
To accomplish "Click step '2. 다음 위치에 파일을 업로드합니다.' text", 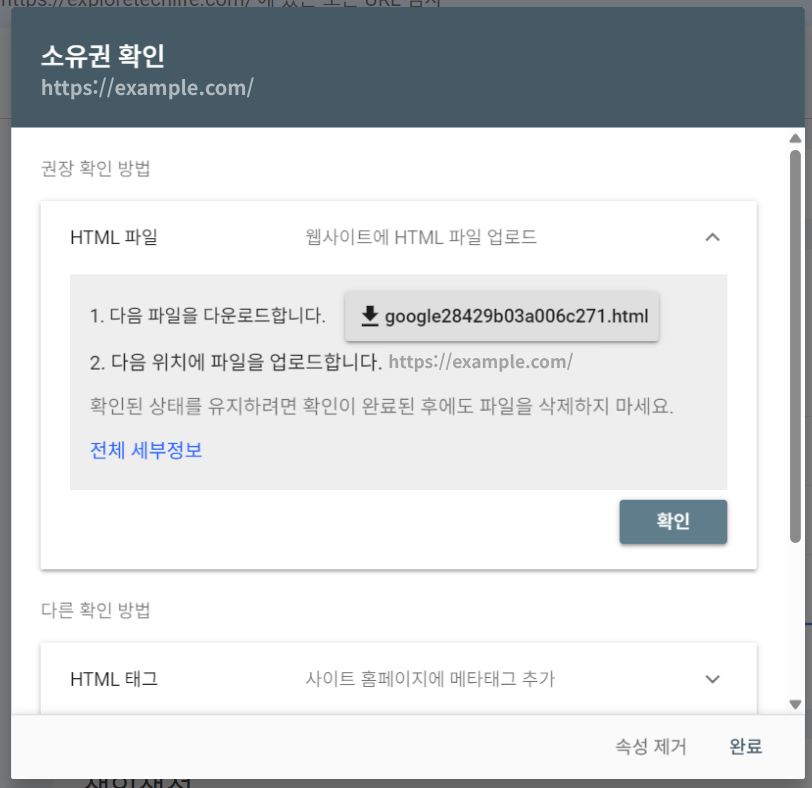I will (x=236, y=362).
